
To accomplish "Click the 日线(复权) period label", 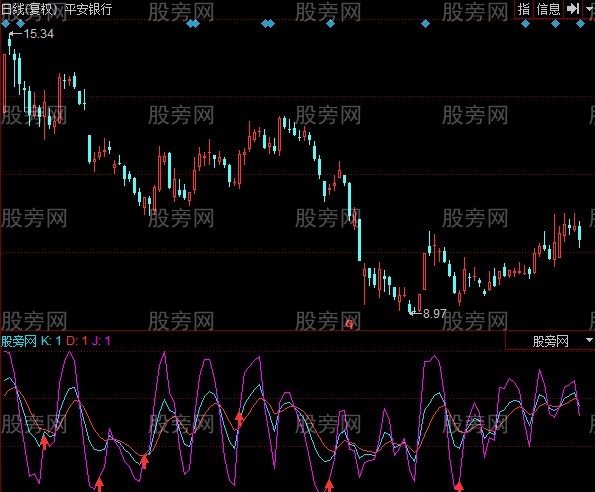I will (x=29, y=9).
